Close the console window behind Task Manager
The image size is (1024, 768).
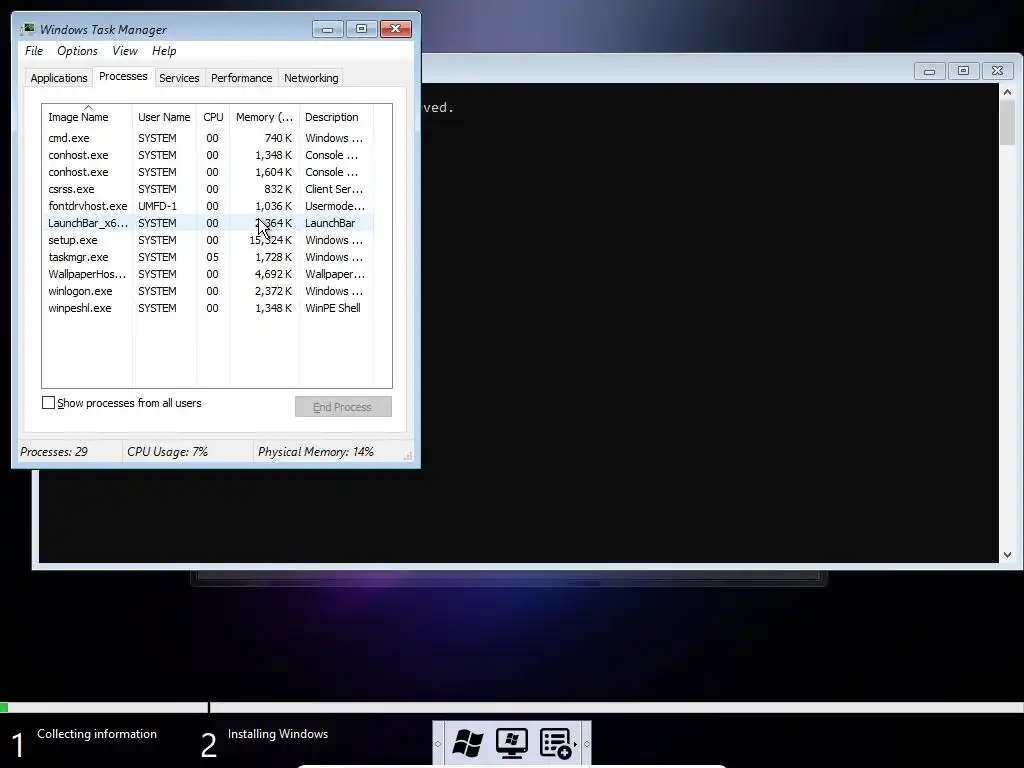pos(997,71)
